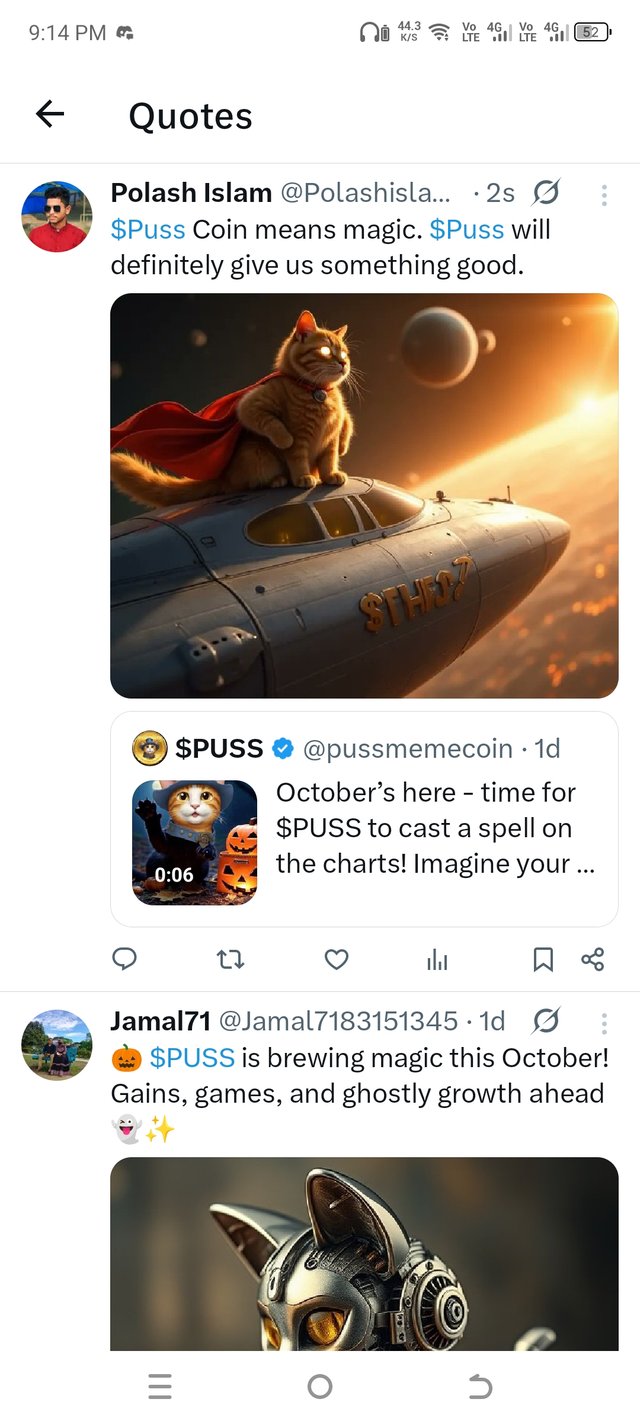Open Polash Islam's profile picture
640x1422 pixels.
click(x=57, y=217)
